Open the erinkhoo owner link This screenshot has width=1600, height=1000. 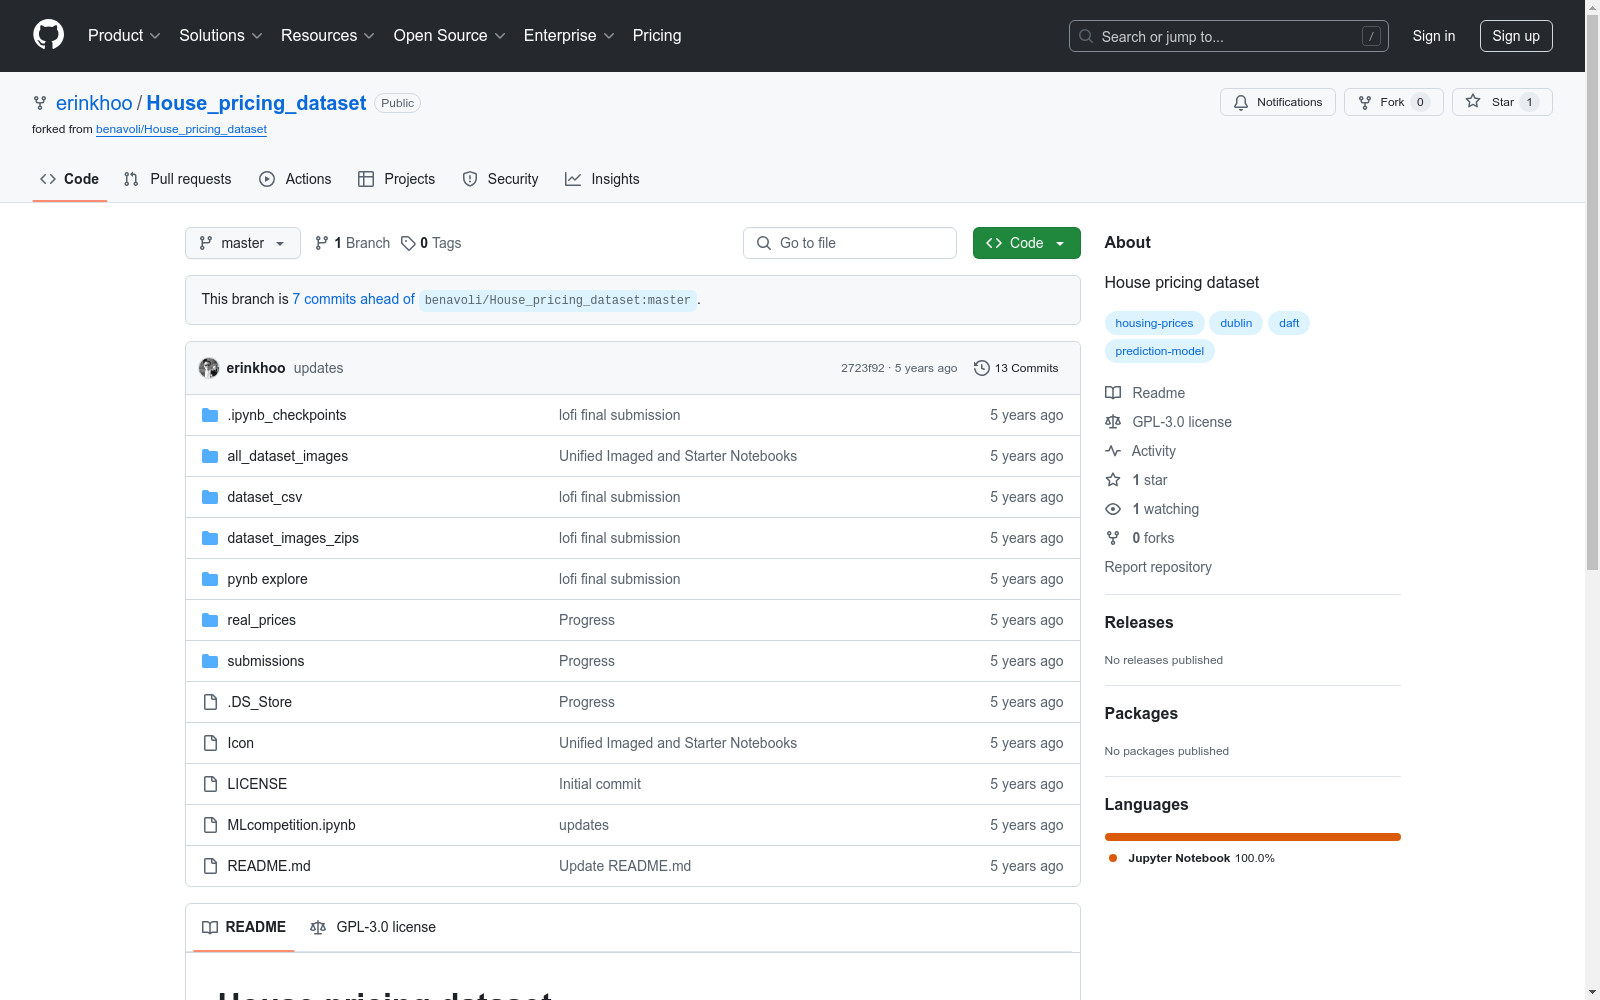(94, 103)
